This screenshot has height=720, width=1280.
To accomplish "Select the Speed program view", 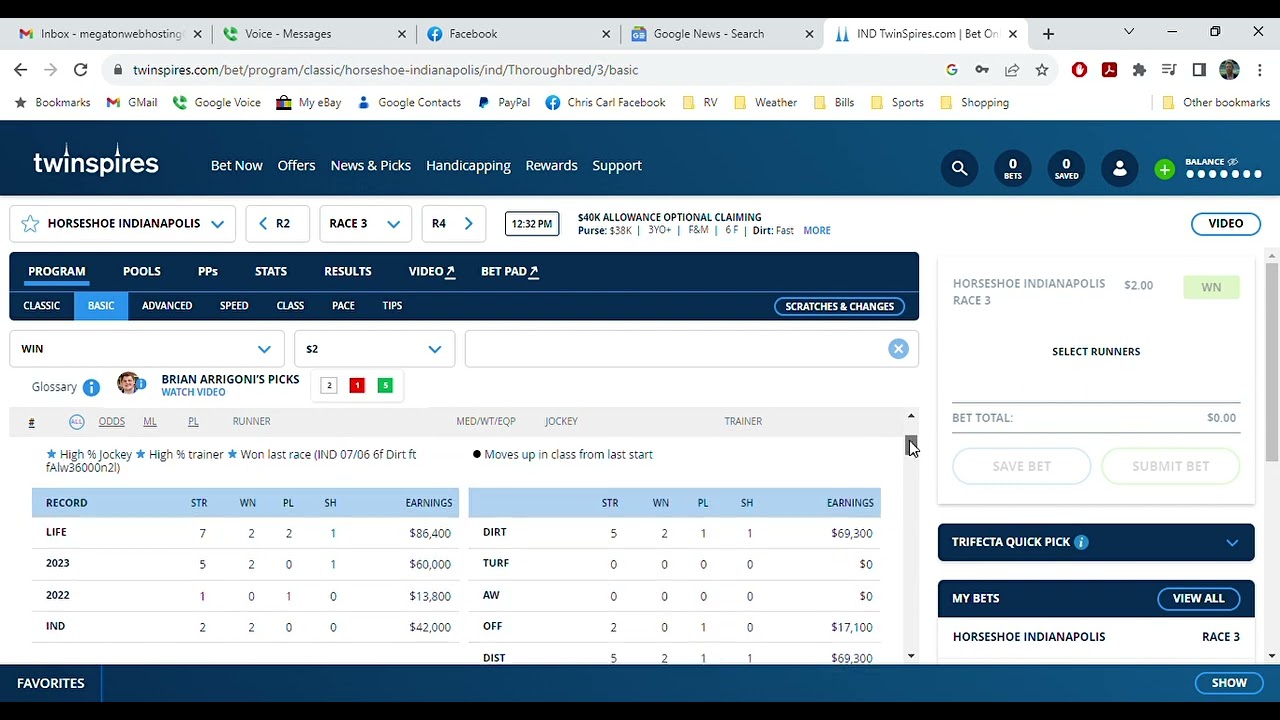I will point(234,306).
